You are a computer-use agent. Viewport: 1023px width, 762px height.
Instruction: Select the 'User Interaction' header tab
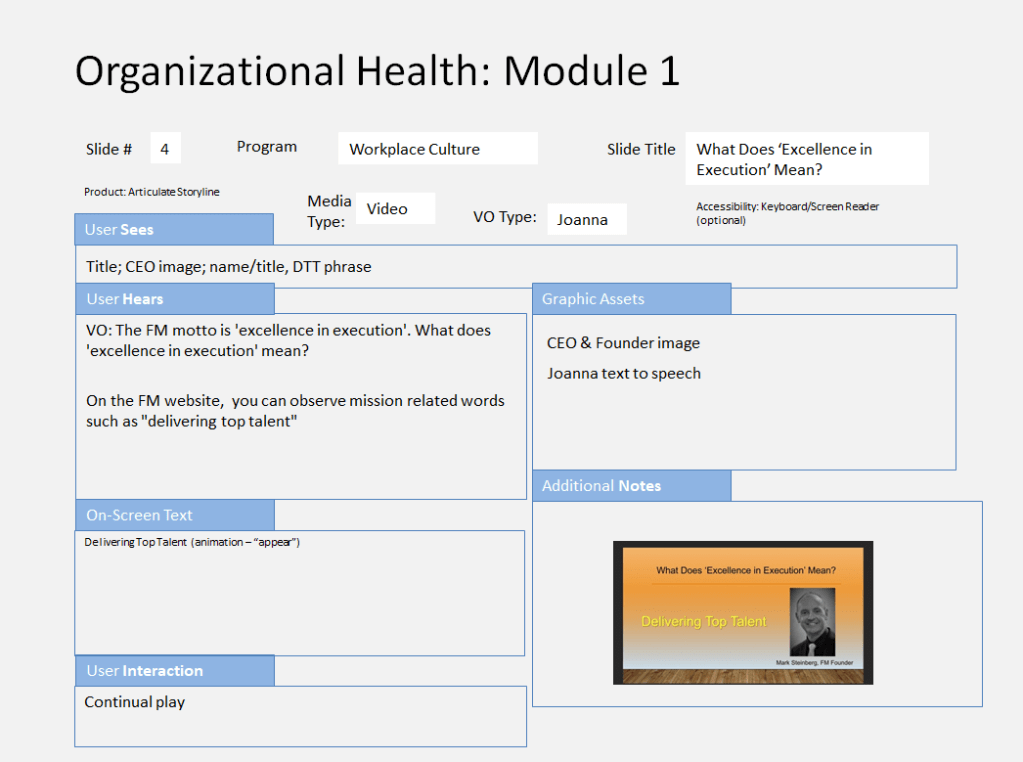tap(174, 670)
